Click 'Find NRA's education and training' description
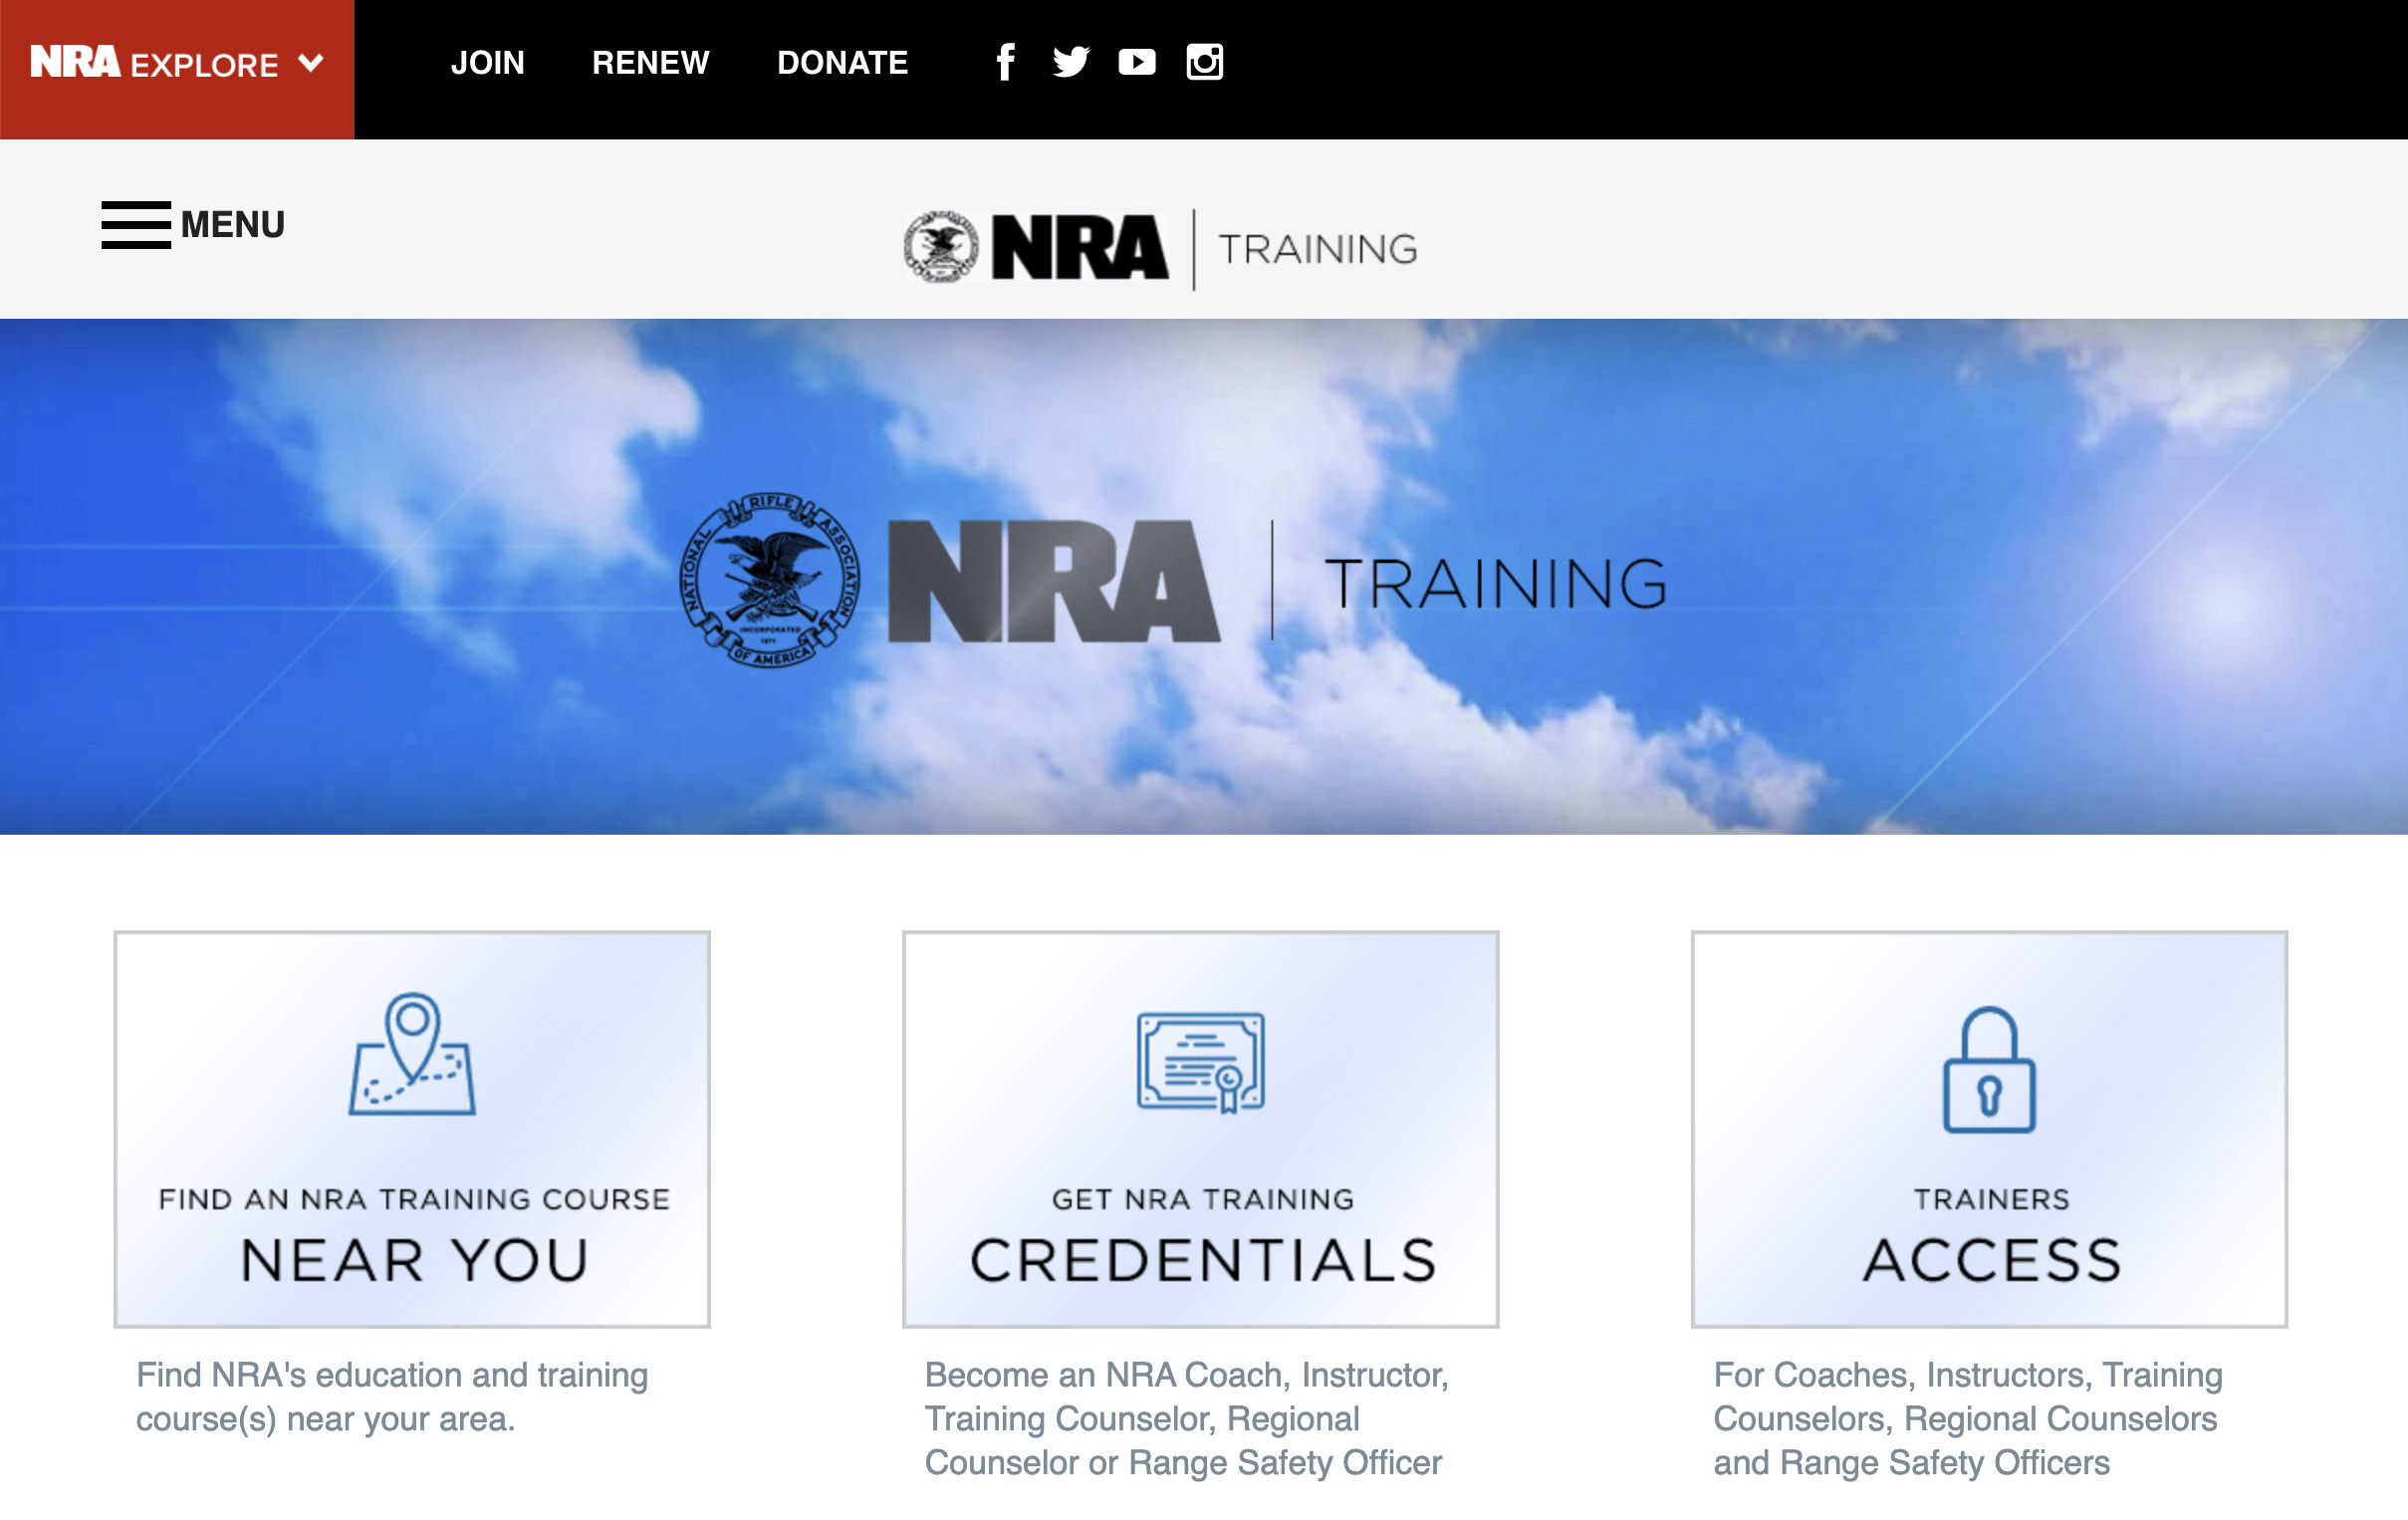The image size is (2408, 1520). [x=392, y=1397]
